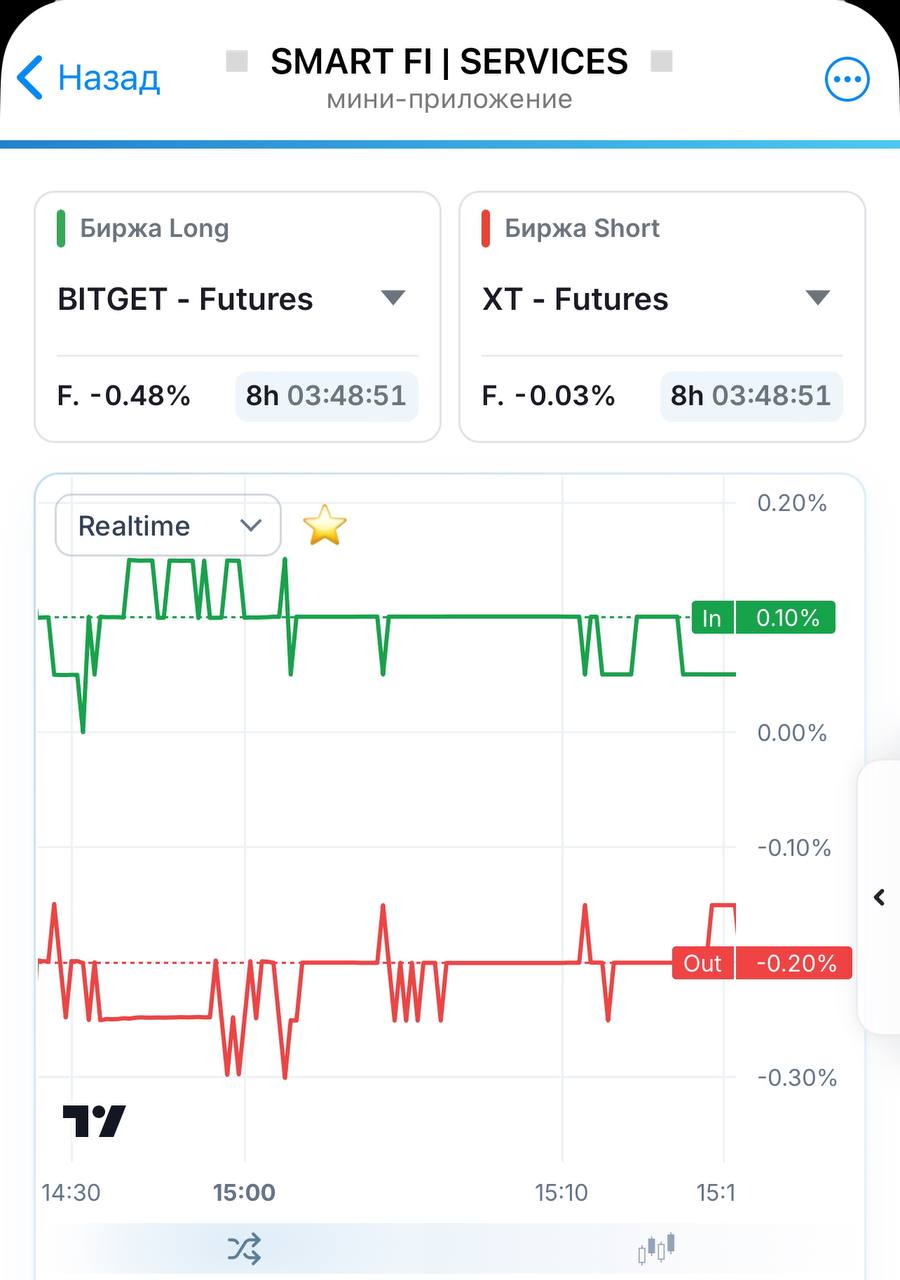
Task: Click the green In 0.10% price label
Action: point(763,618)
